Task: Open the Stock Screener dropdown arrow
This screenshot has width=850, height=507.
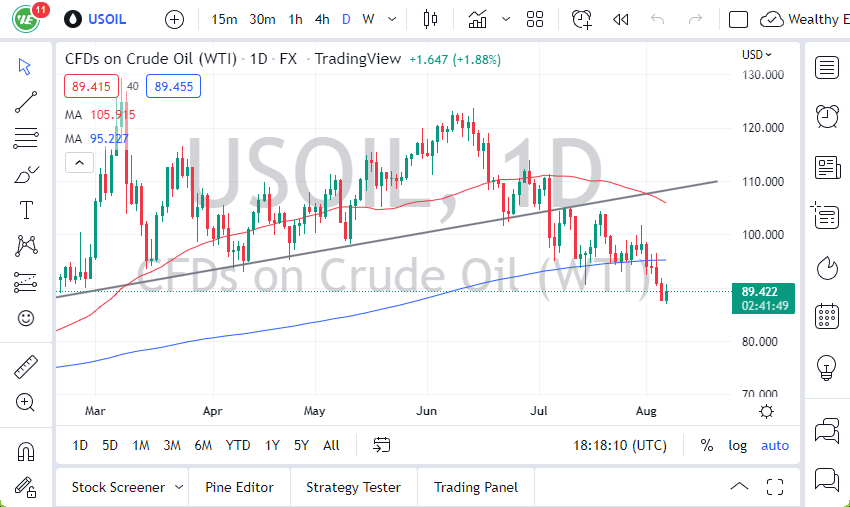Action: (x=179, y=487)
